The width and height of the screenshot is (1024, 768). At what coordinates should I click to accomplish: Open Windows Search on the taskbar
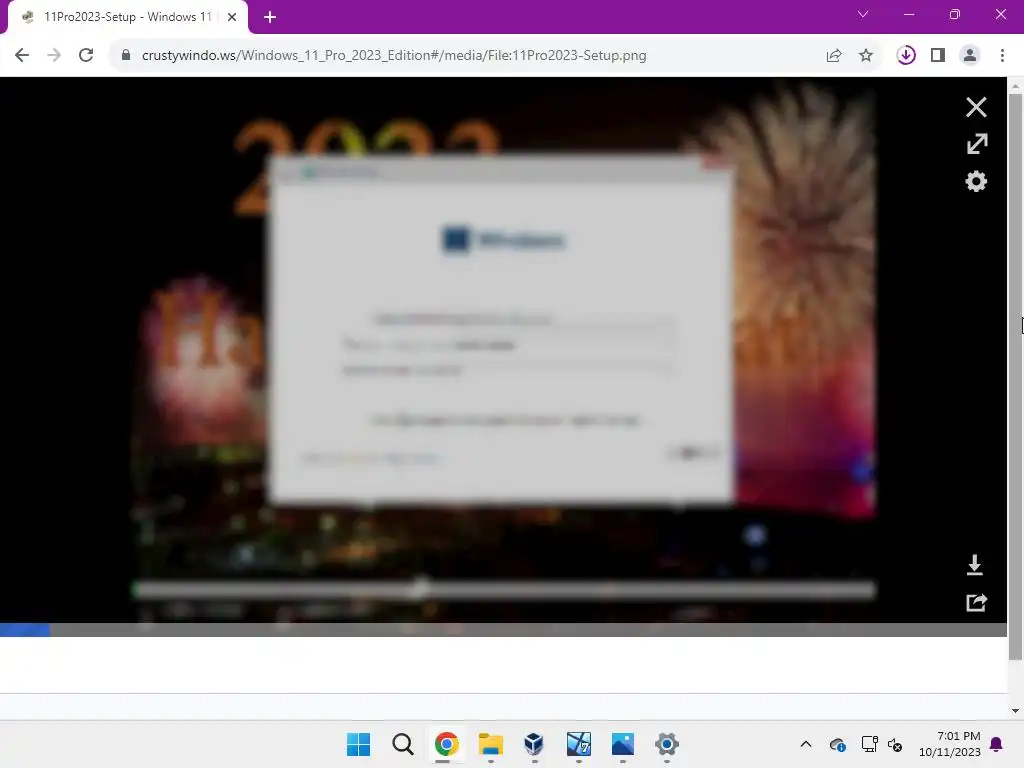402,744
